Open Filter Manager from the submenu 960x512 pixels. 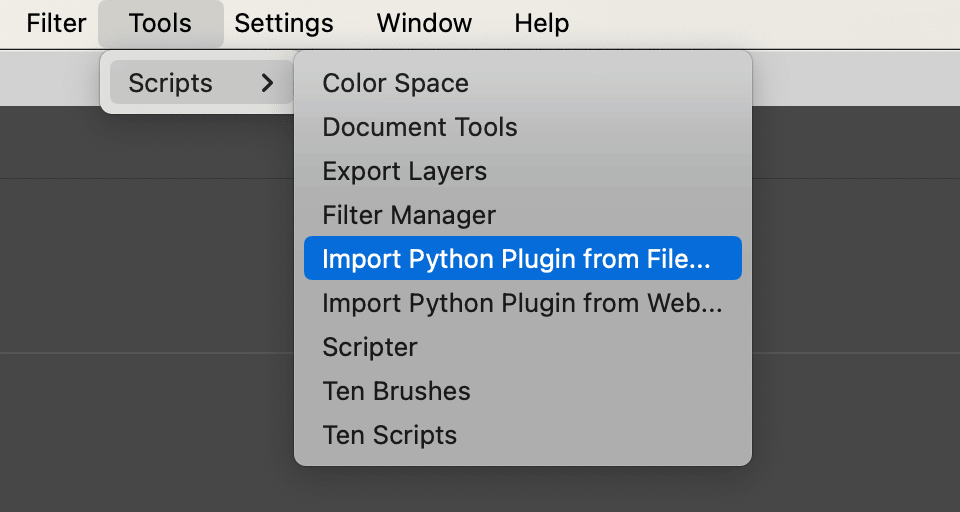click(x=408, y=215)
